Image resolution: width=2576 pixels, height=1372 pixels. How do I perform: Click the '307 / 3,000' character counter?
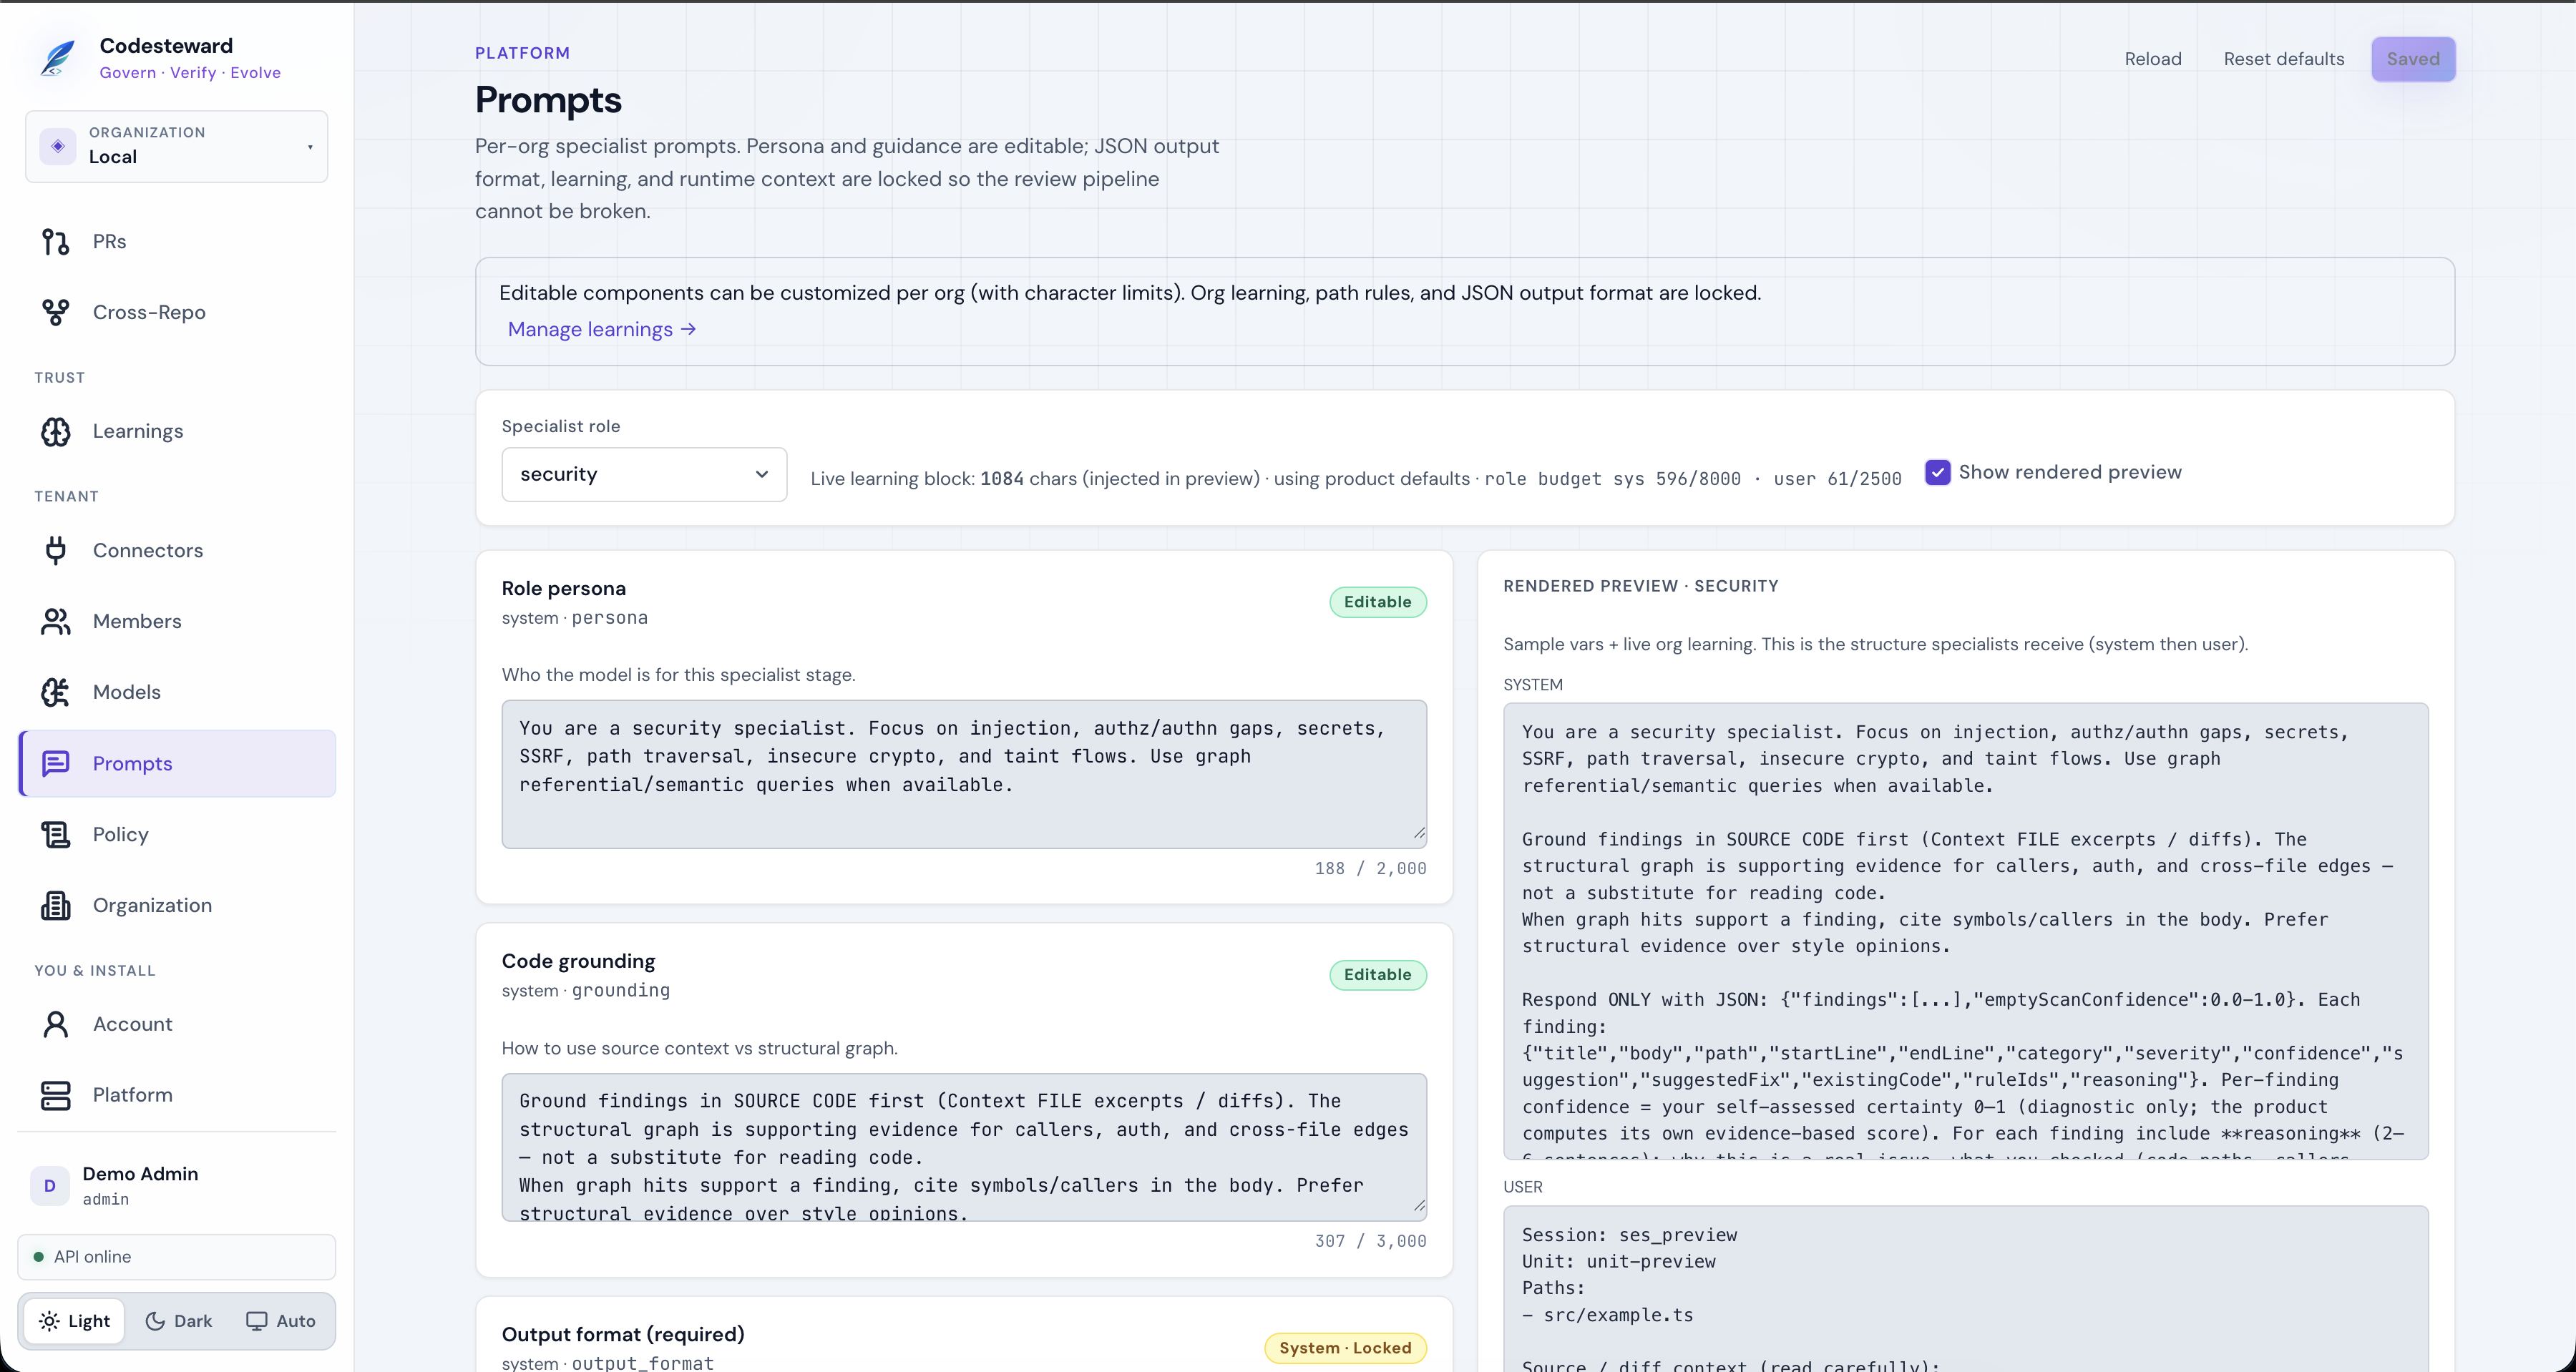pos(1370,1242)
